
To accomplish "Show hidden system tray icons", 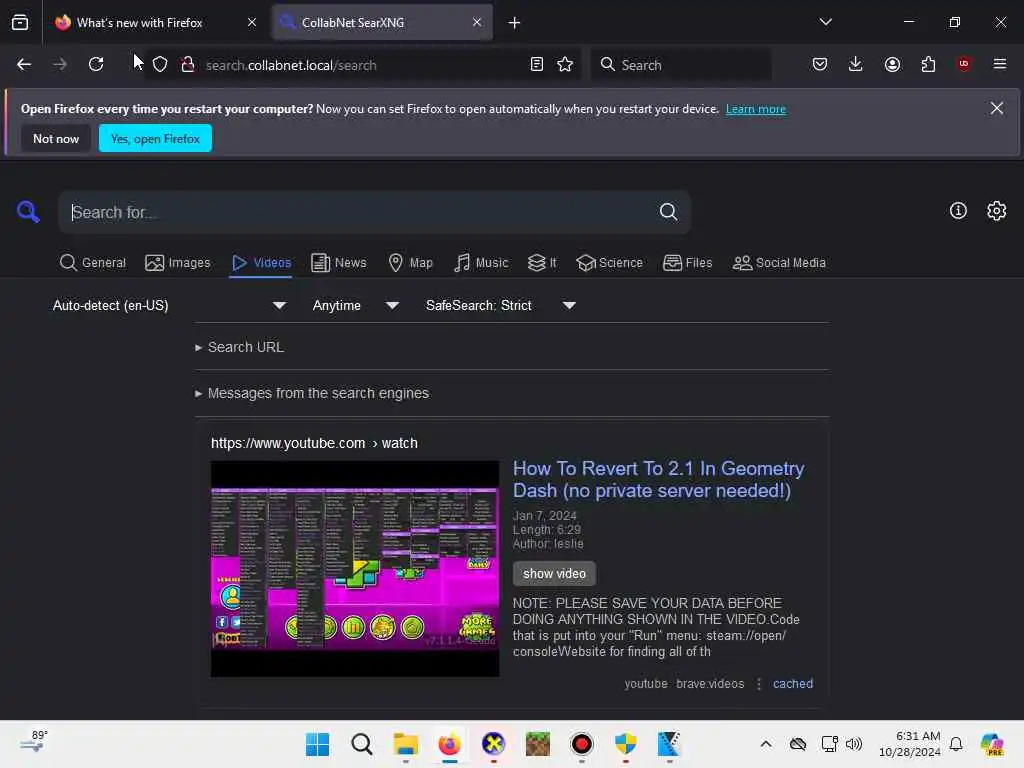I will [x=766, y=744].
